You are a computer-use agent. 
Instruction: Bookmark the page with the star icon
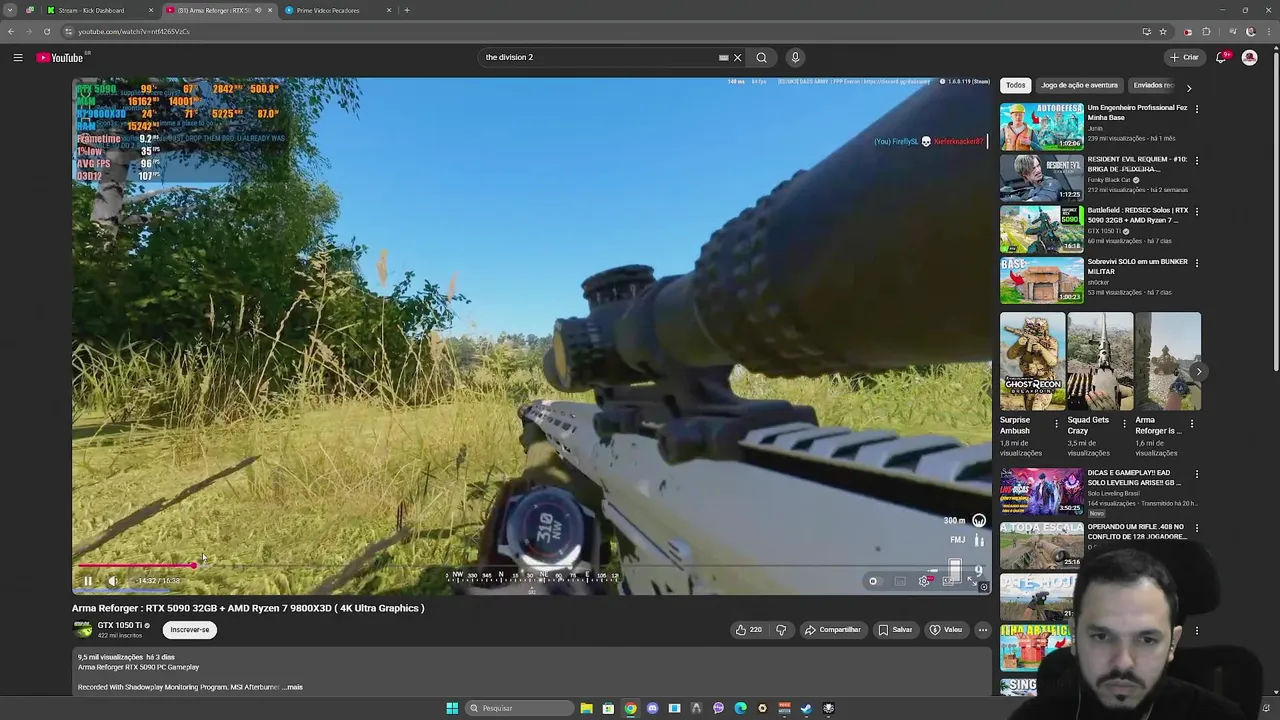click(x=1163, y=32)
